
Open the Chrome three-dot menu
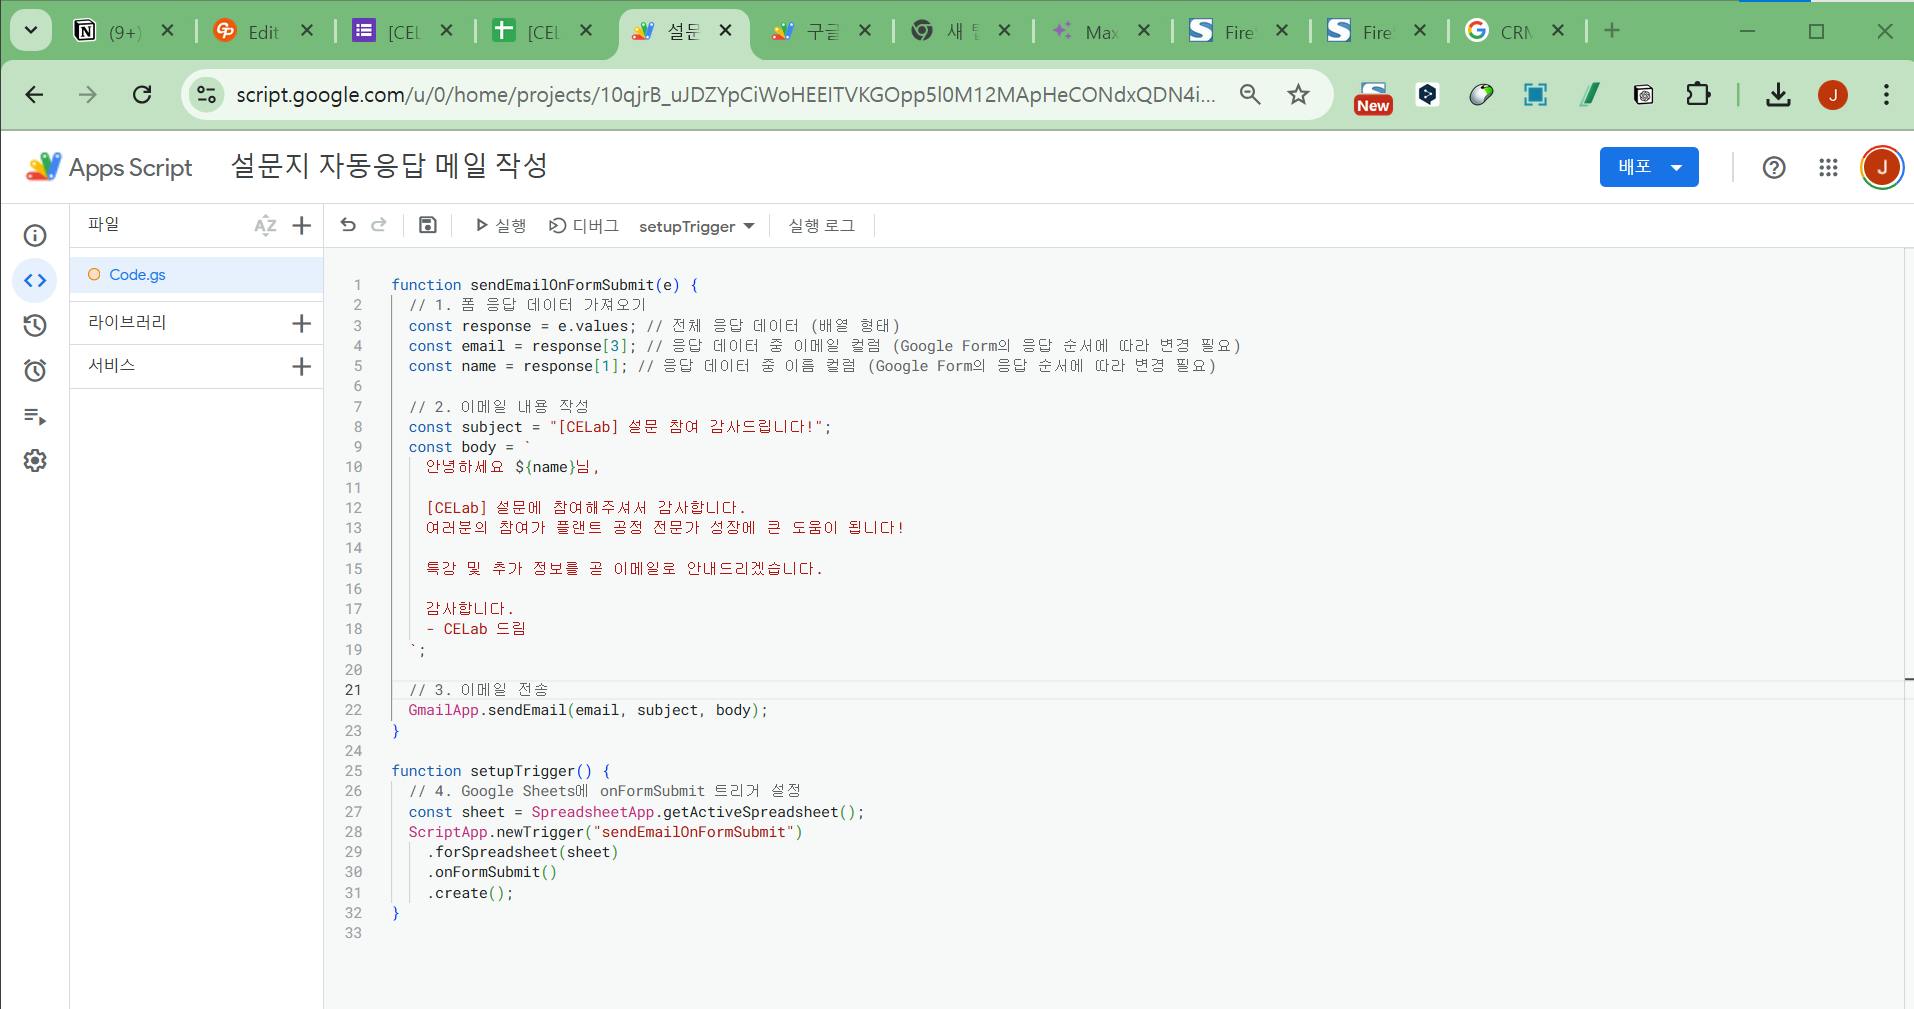1886,95
